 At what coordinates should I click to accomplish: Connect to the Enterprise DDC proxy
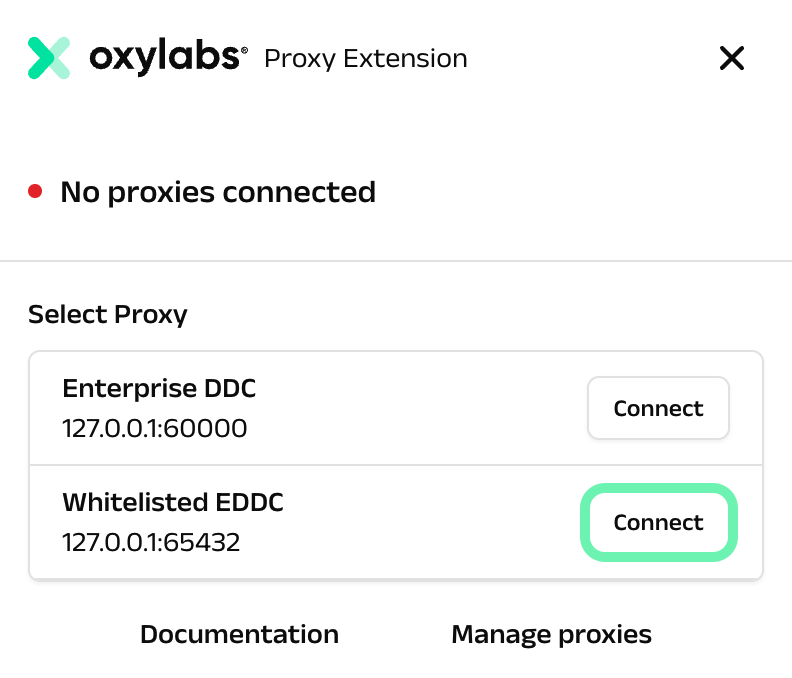pyautogui.click(x=658, y=408)
